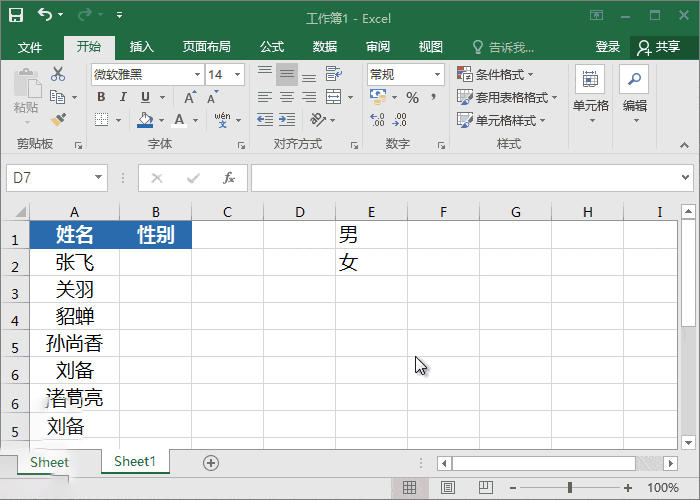Open the font name dropdown 微软雅黑
Viewport: 700px width, 500px height.
pos(197,75)
